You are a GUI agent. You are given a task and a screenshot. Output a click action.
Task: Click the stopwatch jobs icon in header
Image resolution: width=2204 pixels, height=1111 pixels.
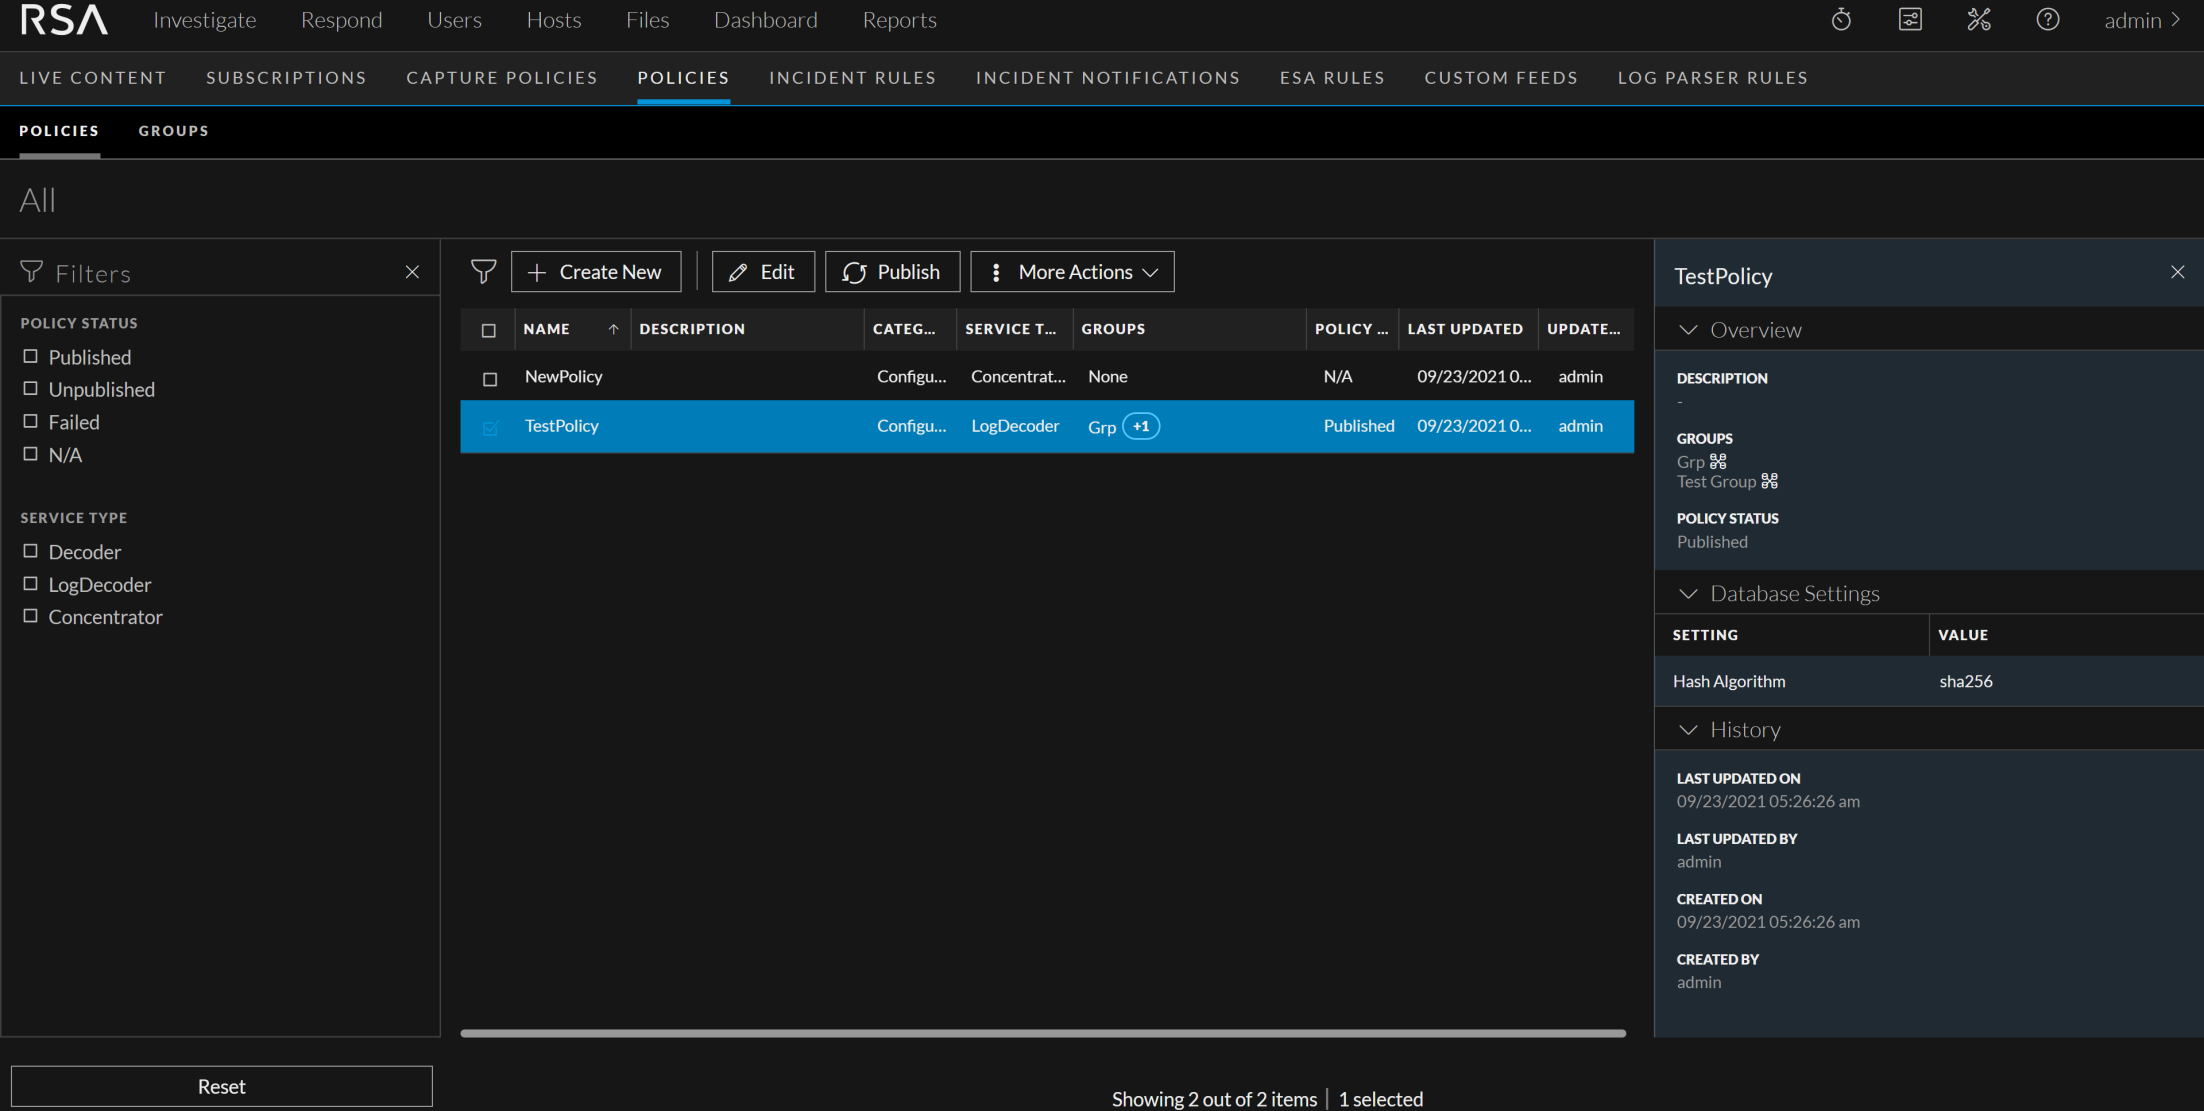point(1841,20)
